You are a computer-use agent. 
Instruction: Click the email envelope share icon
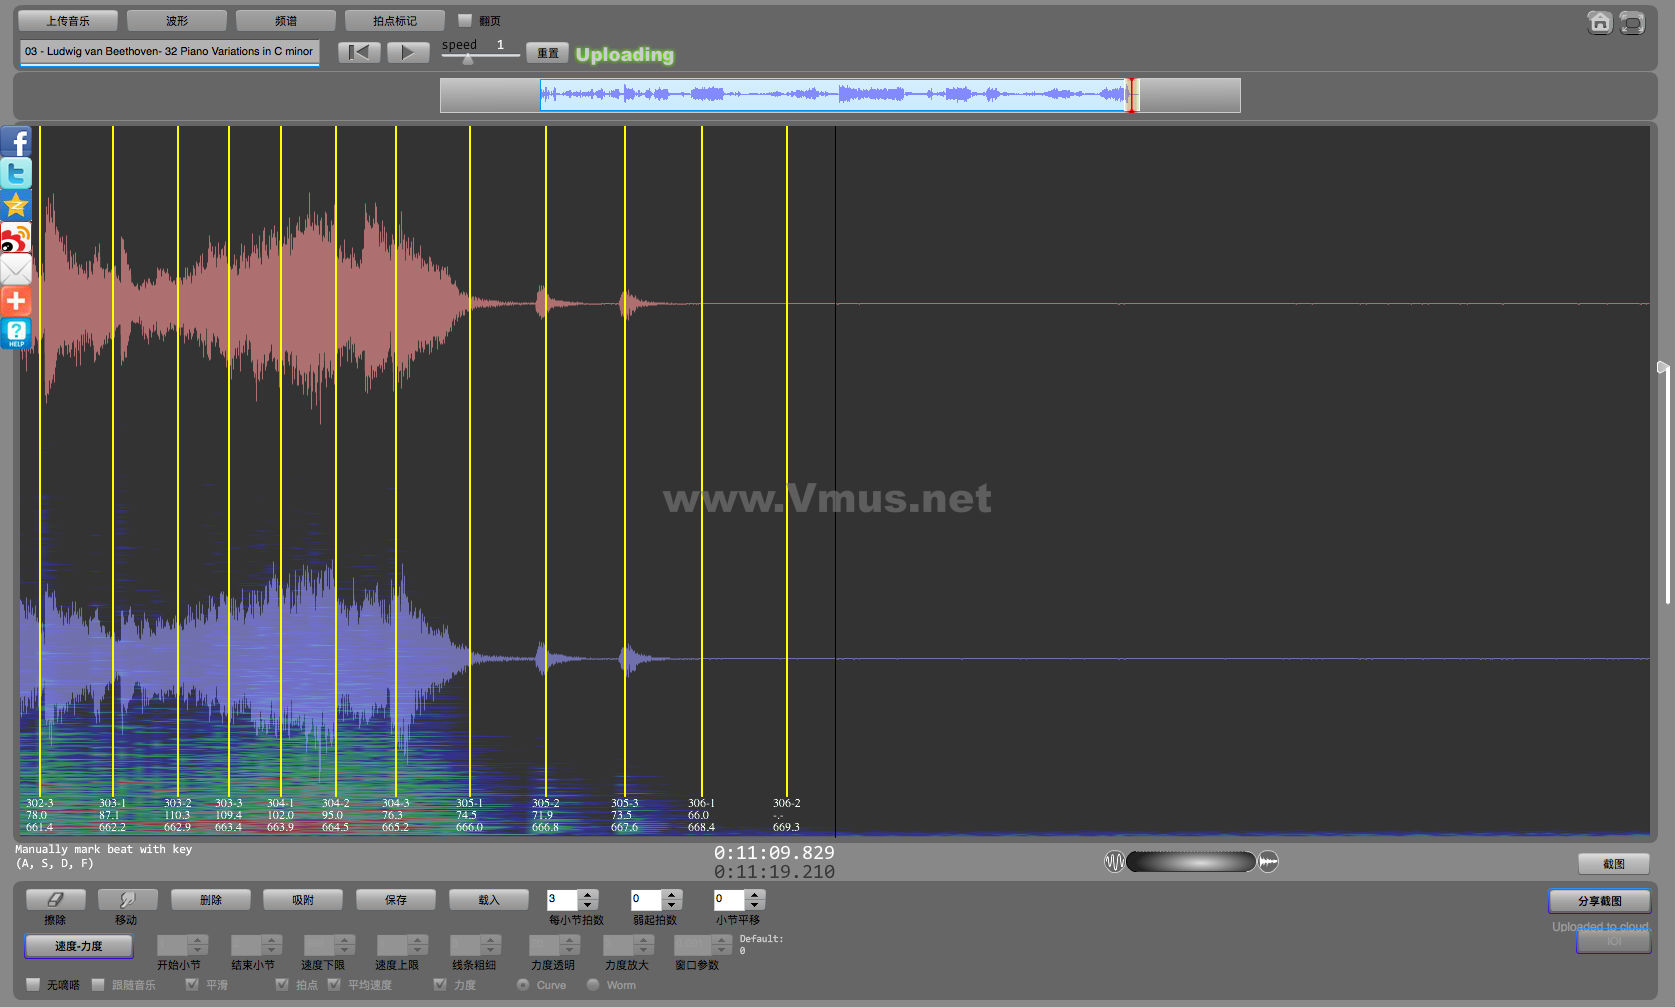click(x=16, y=269)
